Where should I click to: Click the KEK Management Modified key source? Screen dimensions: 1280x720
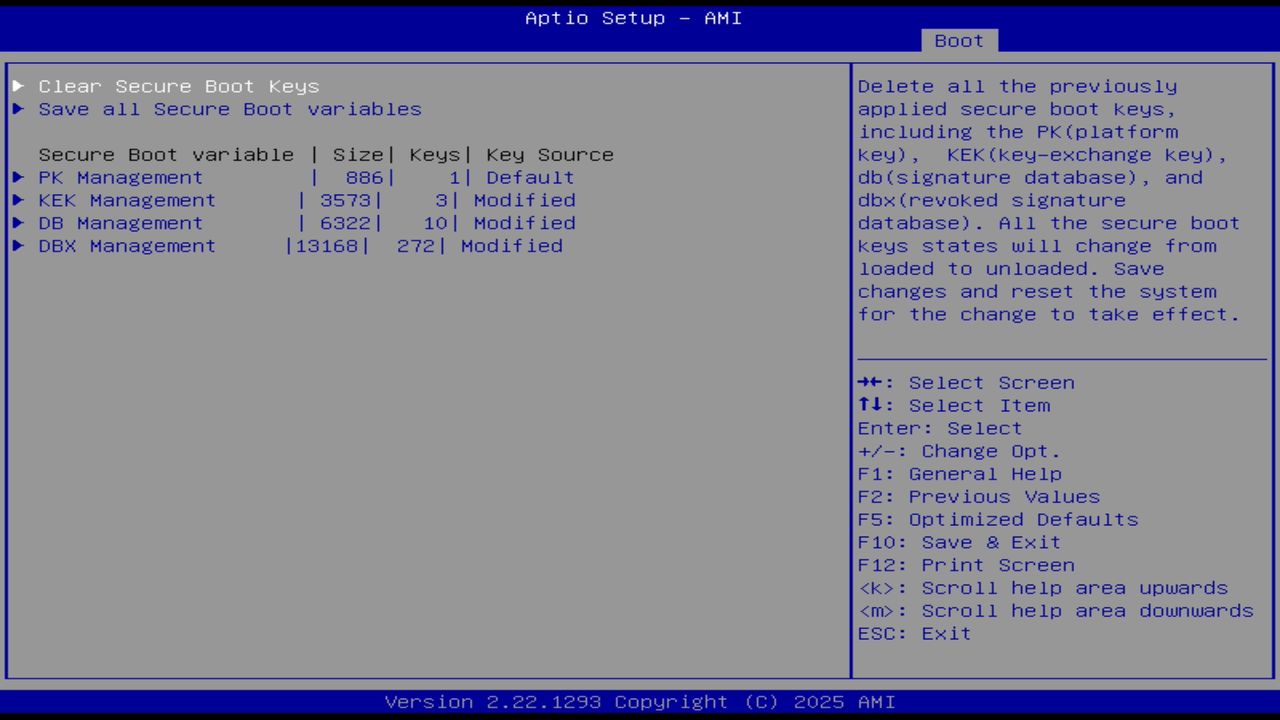524,200
